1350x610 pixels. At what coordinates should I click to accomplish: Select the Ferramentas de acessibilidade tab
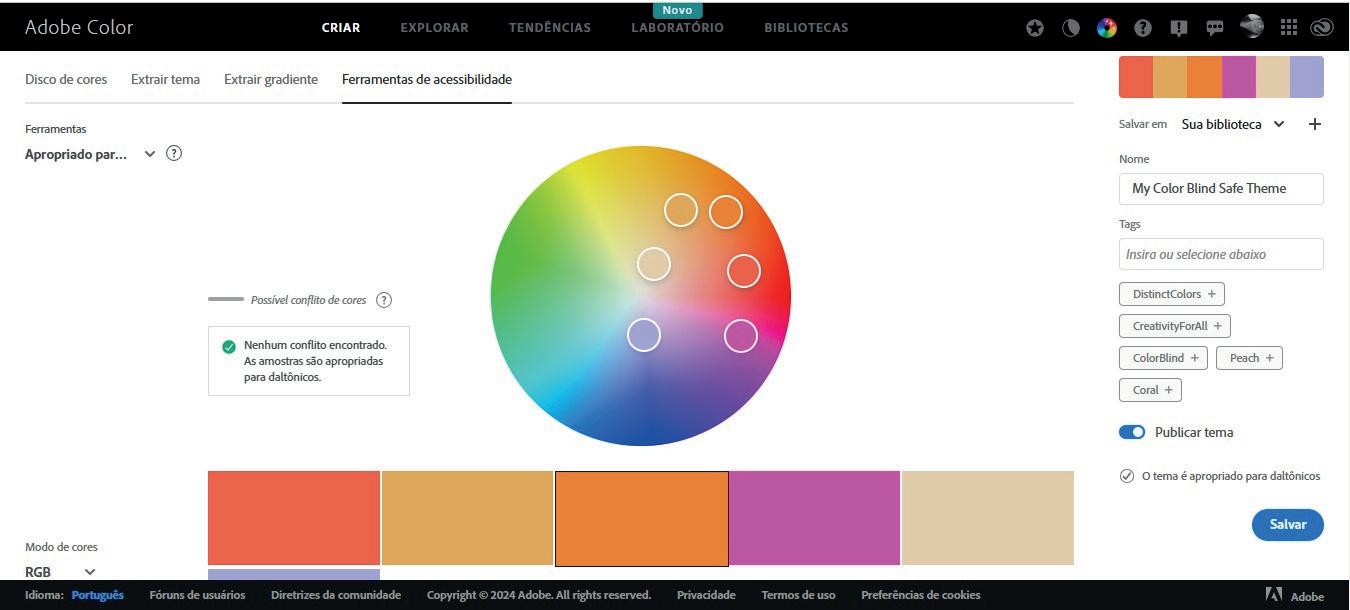pos(427,79)
